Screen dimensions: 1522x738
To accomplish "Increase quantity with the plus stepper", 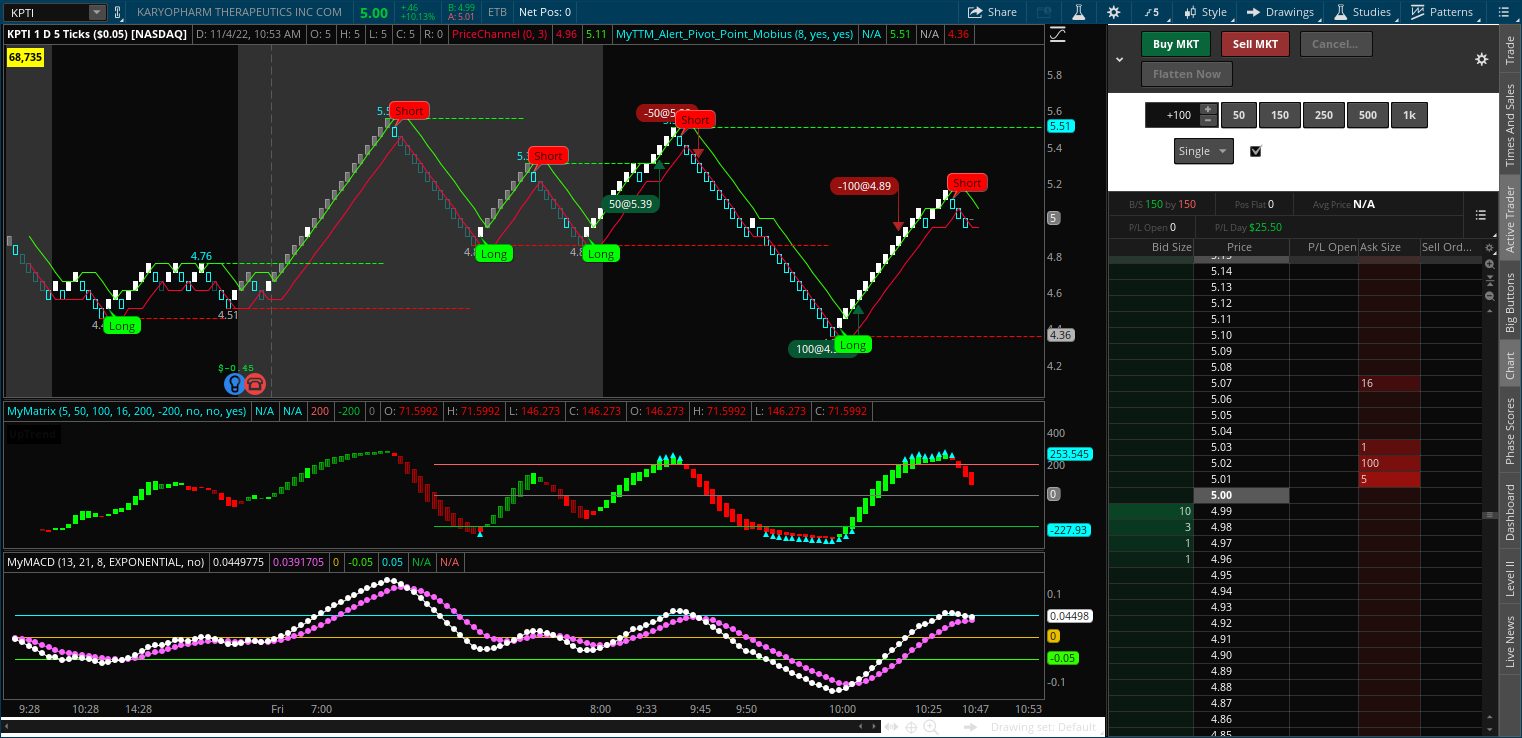I will click(x=1208, y=109).
